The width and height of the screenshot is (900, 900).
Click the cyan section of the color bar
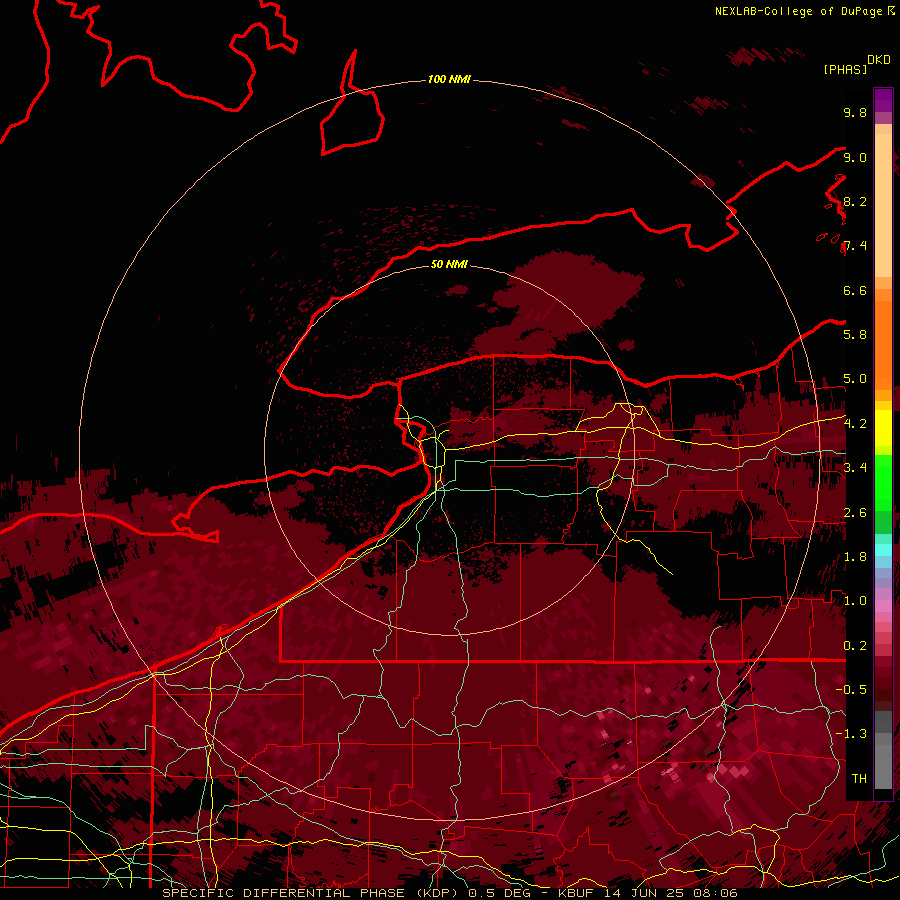point(883,550)
